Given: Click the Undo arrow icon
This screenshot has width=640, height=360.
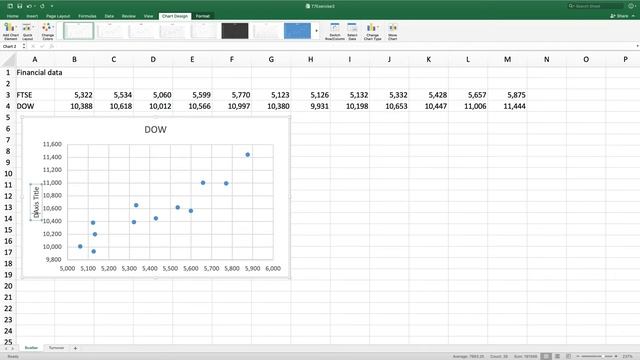Looking at the screenshot, I should click(29, 6).
